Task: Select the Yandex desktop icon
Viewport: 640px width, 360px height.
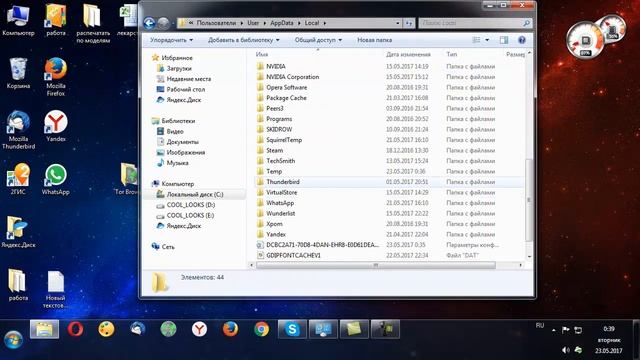Action: tap(56, 126)
